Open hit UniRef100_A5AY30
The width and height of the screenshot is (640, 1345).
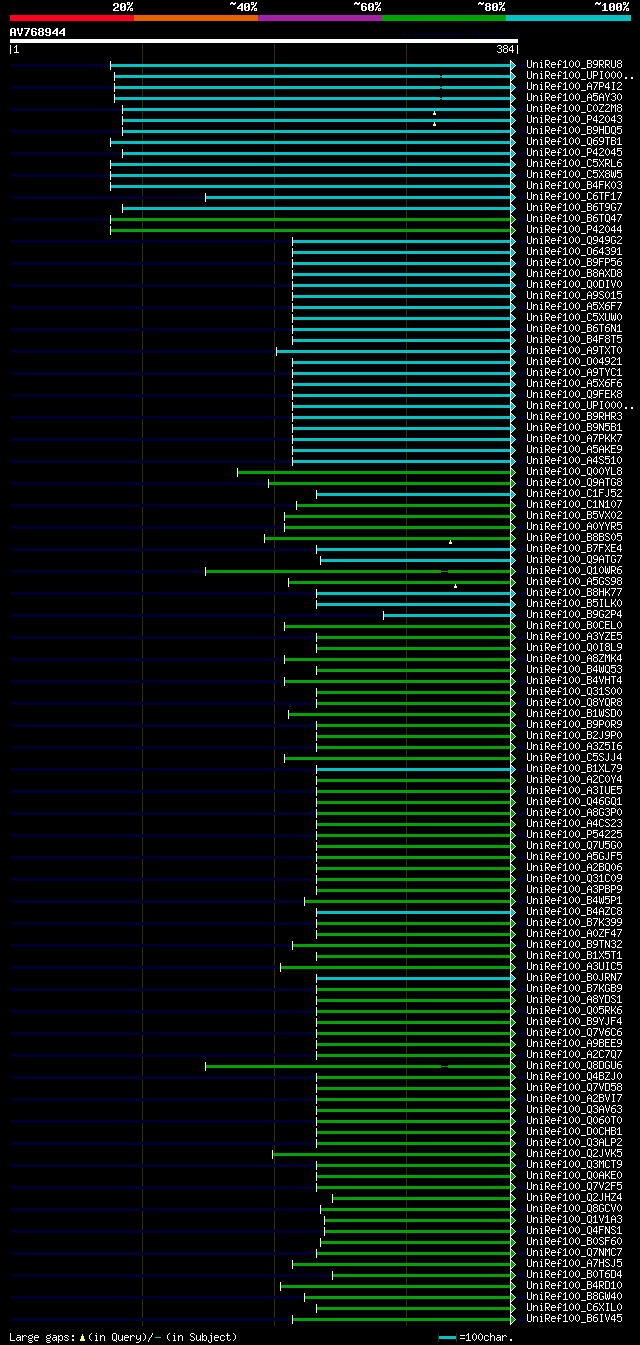tap(574, 98)
